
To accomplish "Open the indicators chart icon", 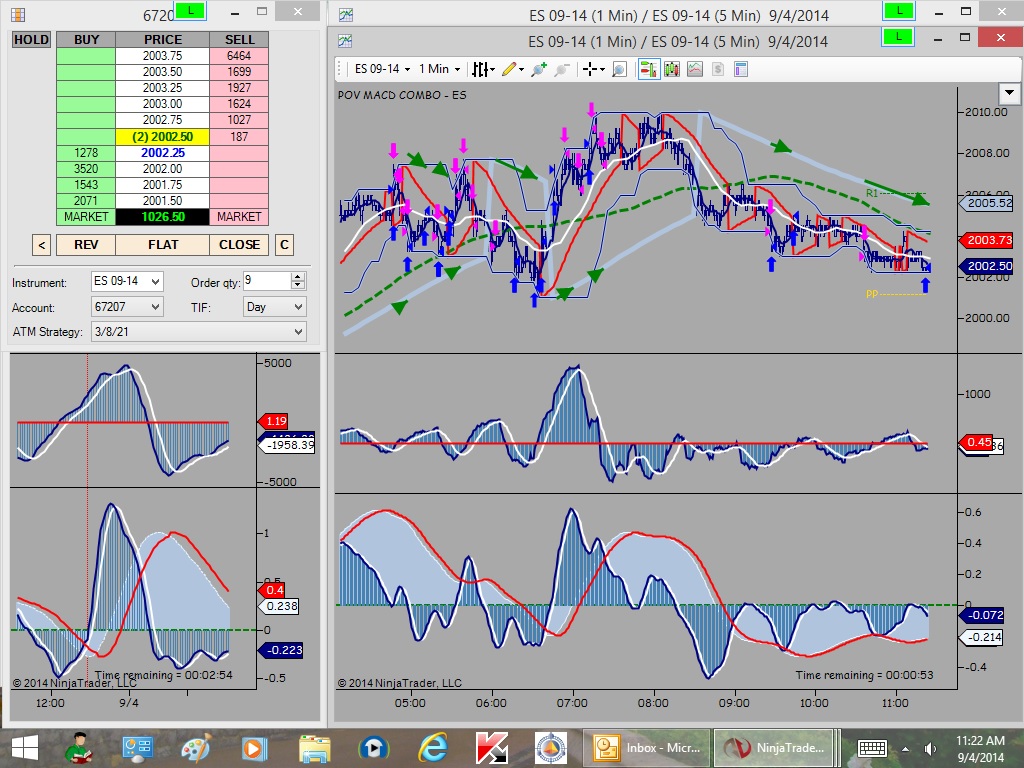I will coord(695,69).
